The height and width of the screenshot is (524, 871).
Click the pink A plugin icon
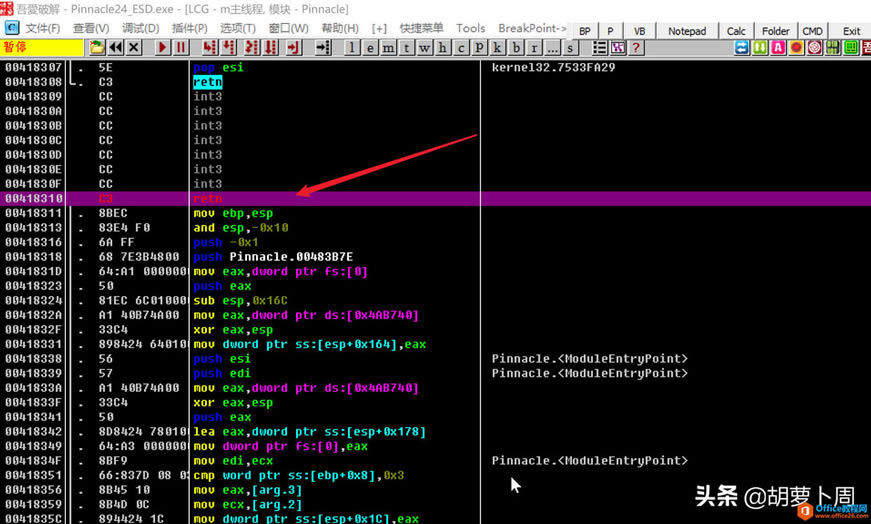point(778,48)
